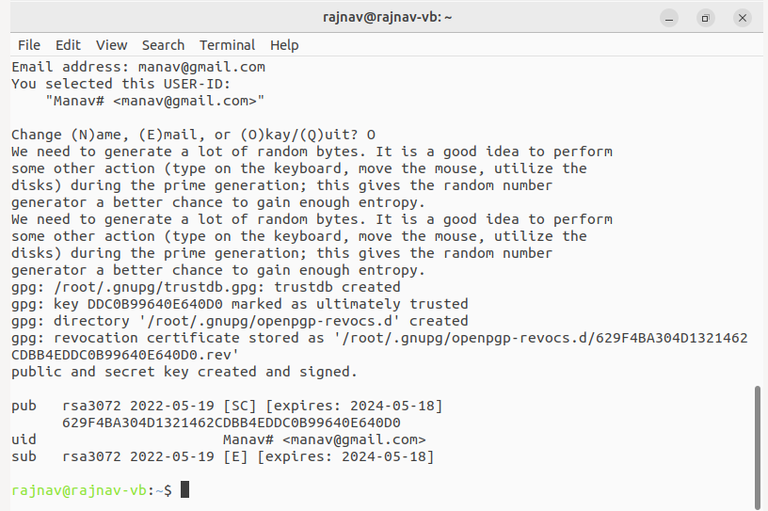The height and width of the screenshot is (511, 768).
Task: Open the Search menu
Action: click(x=163, y=45)
